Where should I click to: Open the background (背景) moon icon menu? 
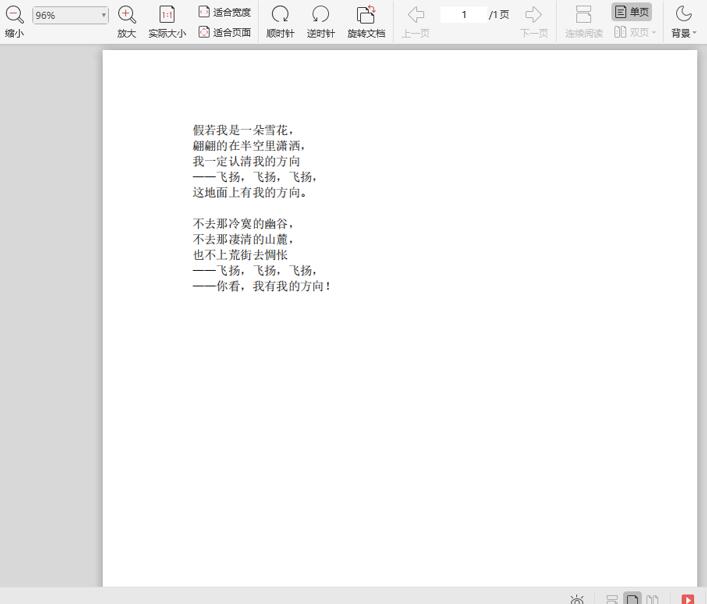coord(684,14)
